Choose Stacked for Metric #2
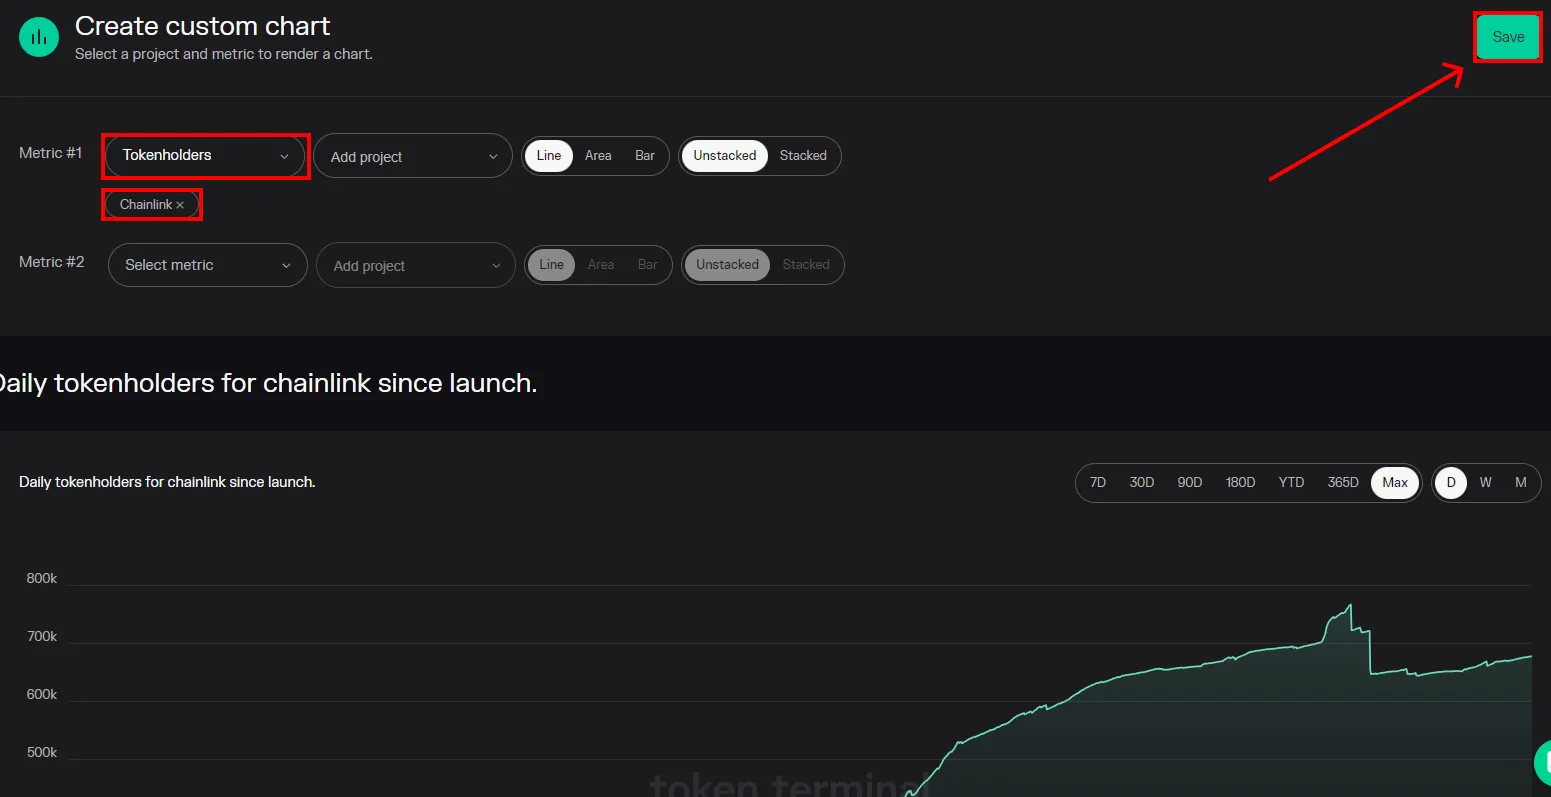The height and width of the screenshot is (797, 1551). (806, 265)
